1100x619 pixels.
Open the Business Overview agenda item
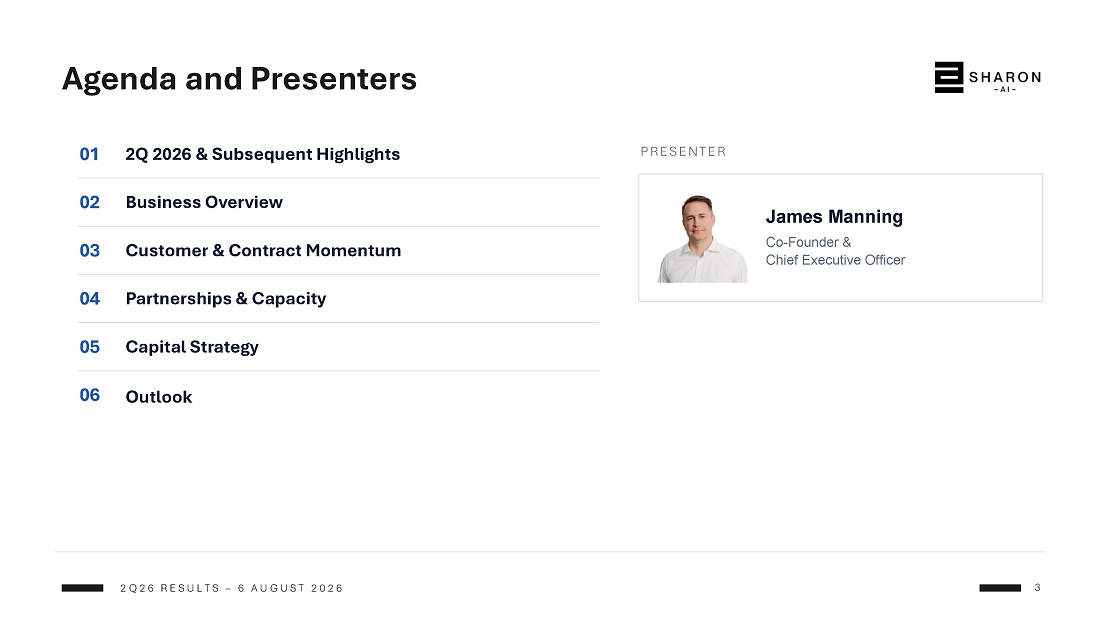pos(204,202)
